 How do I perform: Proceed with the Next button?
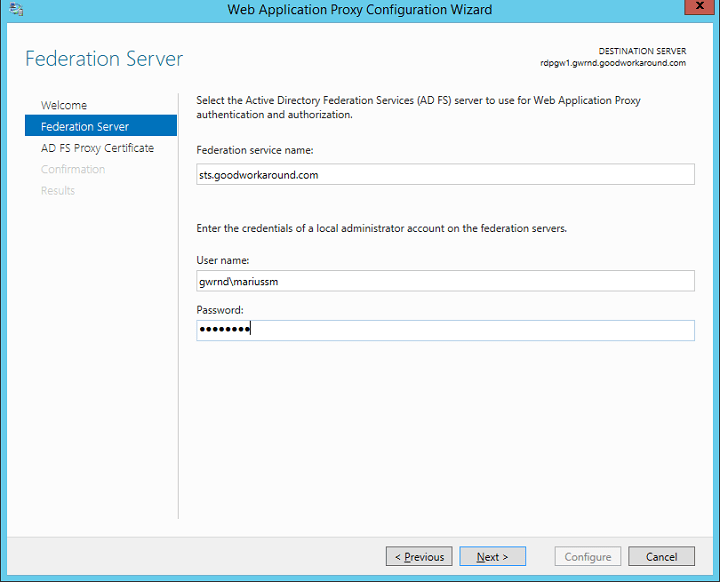pos(492,557)
